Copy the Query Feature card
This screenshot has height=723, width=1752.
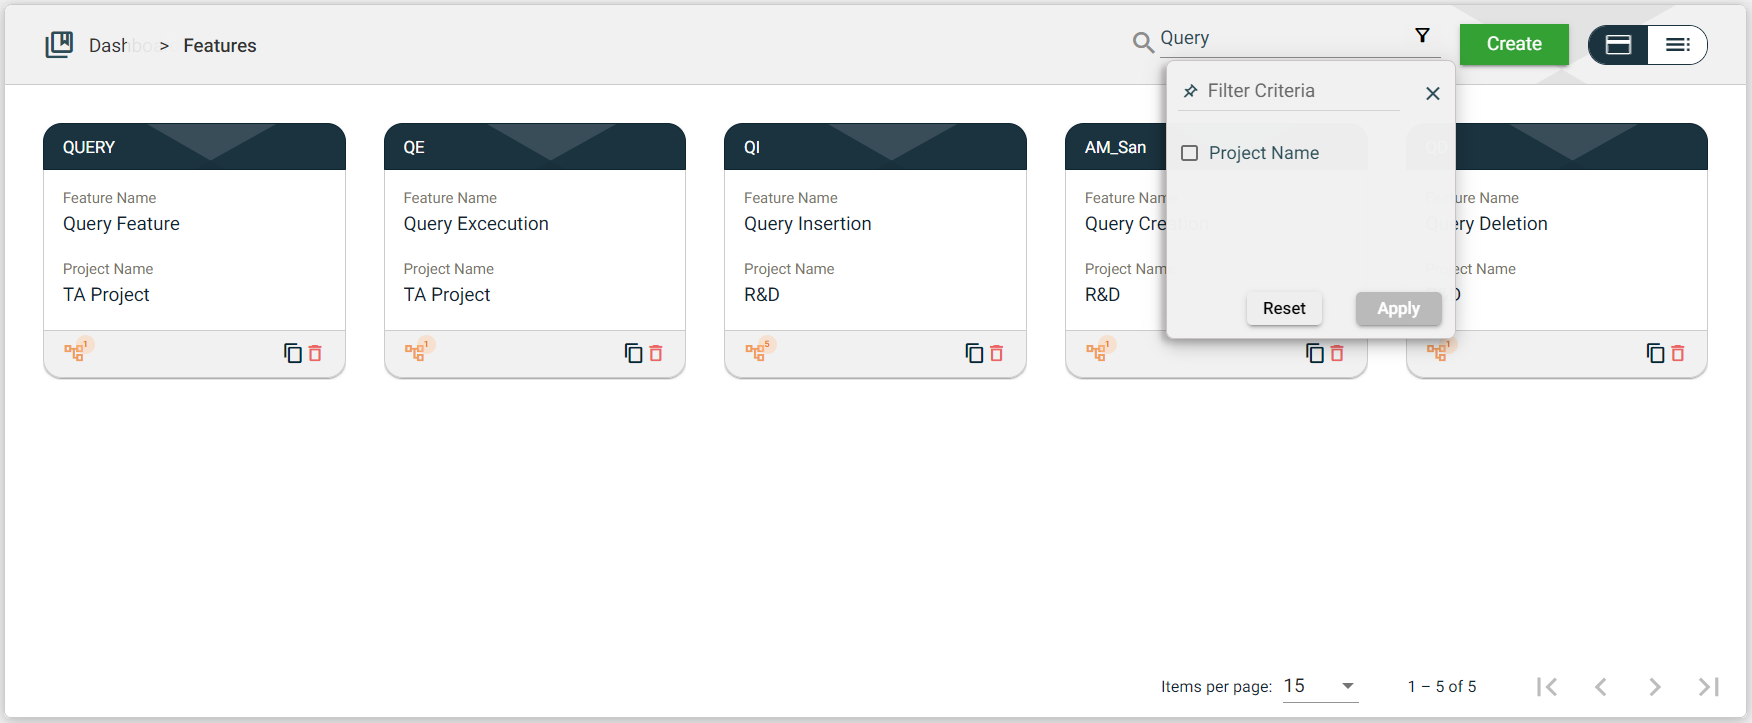(x=292, y=353)
